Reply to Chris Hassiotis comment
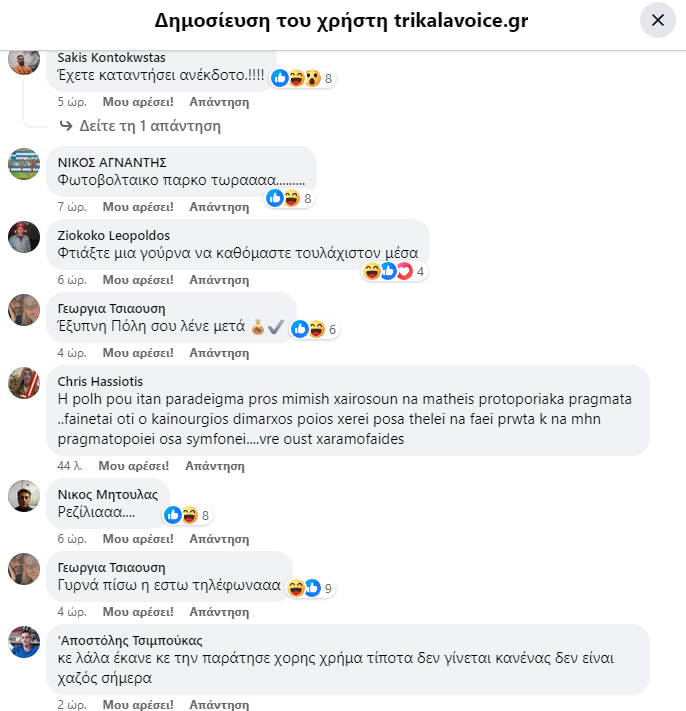This screenshot has height=711, width=686. pyautogui.click(x=215, y=466)
